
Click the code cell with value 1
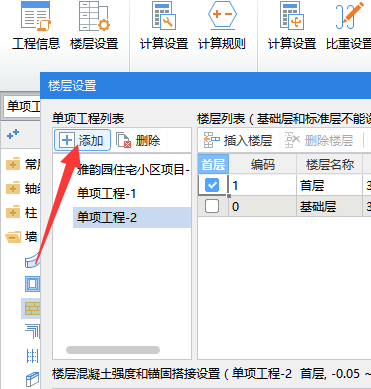262,185
